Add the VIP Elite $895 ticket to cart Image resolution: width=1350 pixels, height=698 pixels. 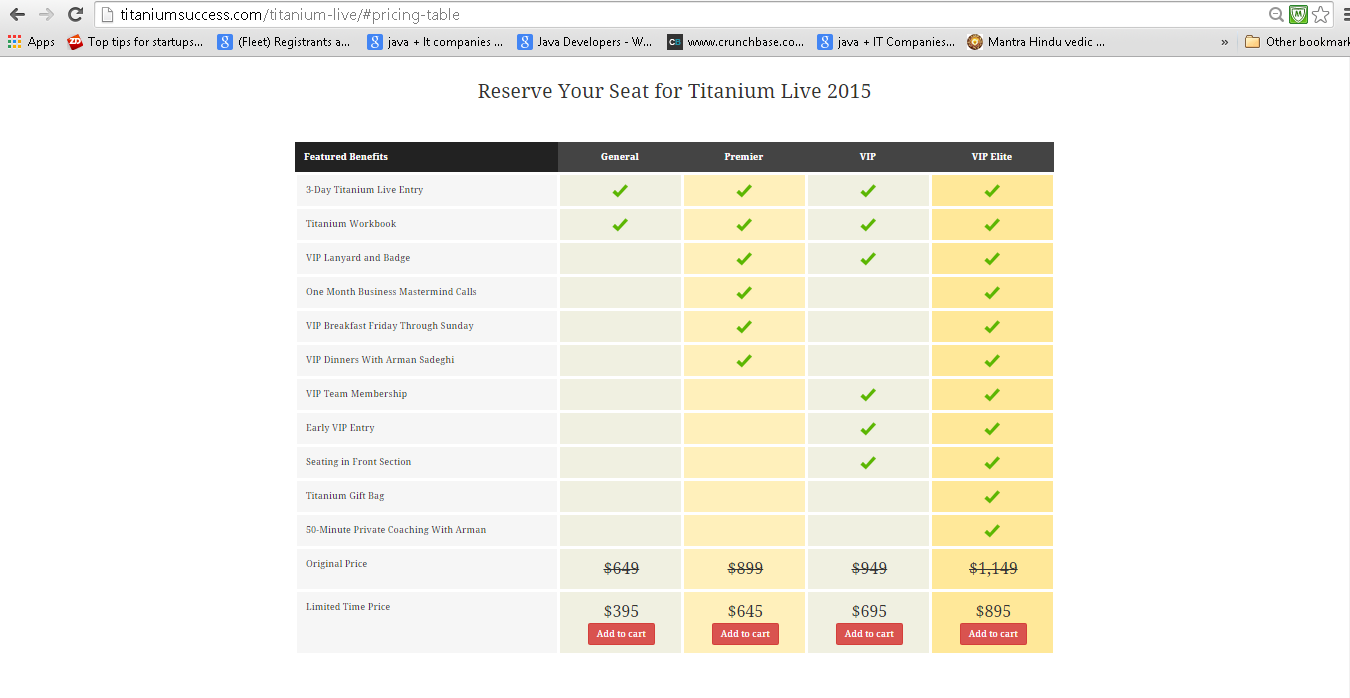[993, 634]
